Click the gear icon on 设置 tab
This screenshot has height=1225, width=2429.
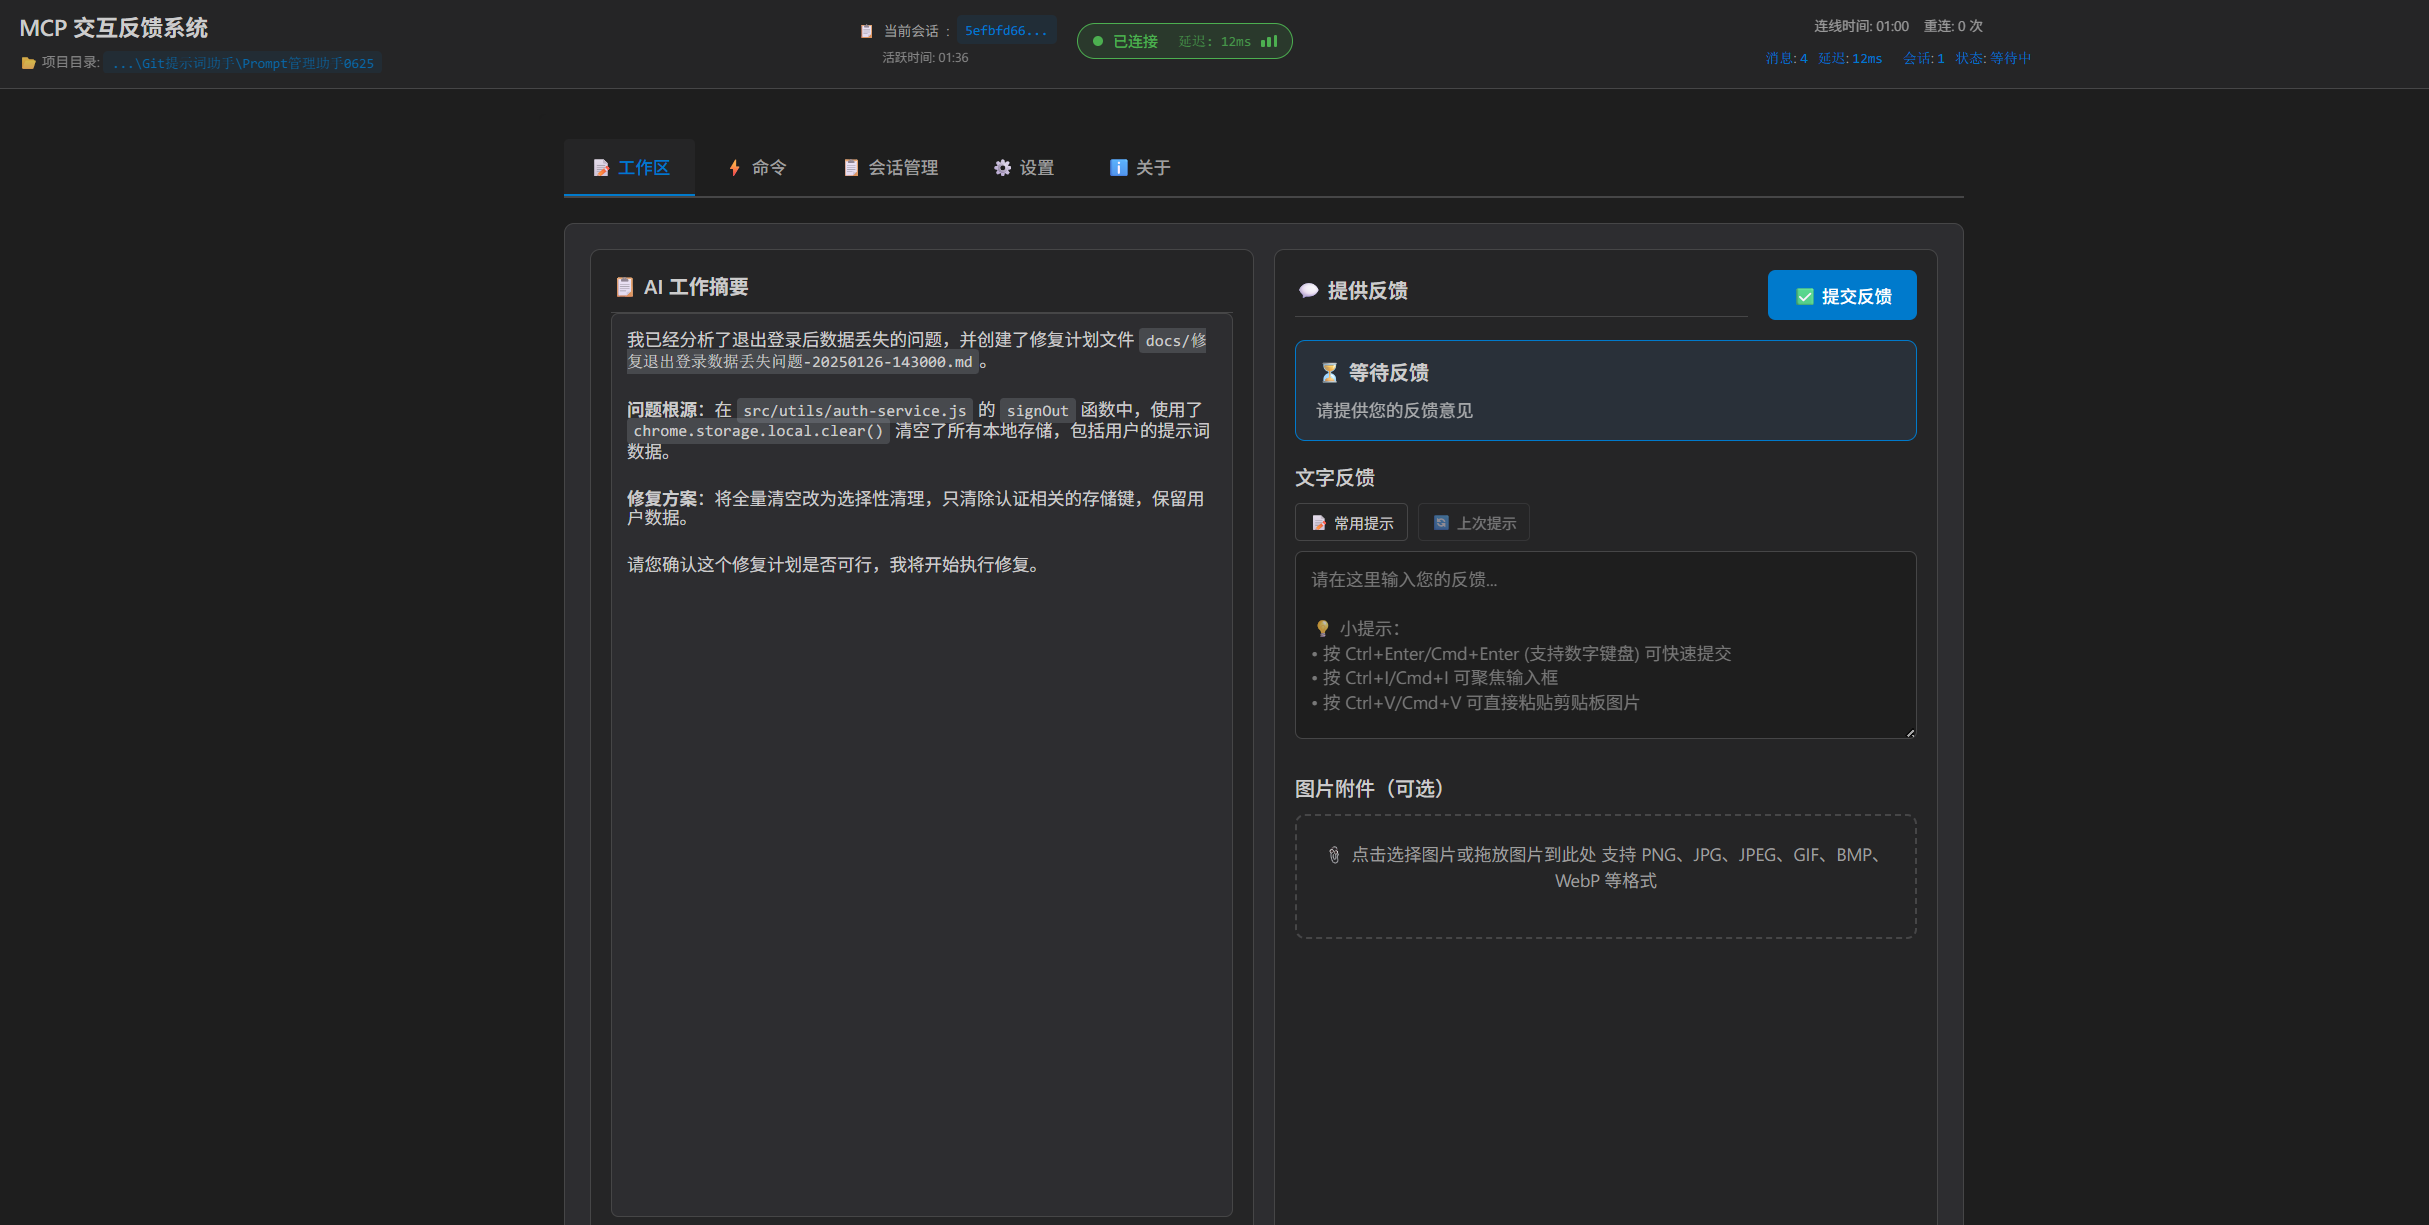coord(1002,168)
